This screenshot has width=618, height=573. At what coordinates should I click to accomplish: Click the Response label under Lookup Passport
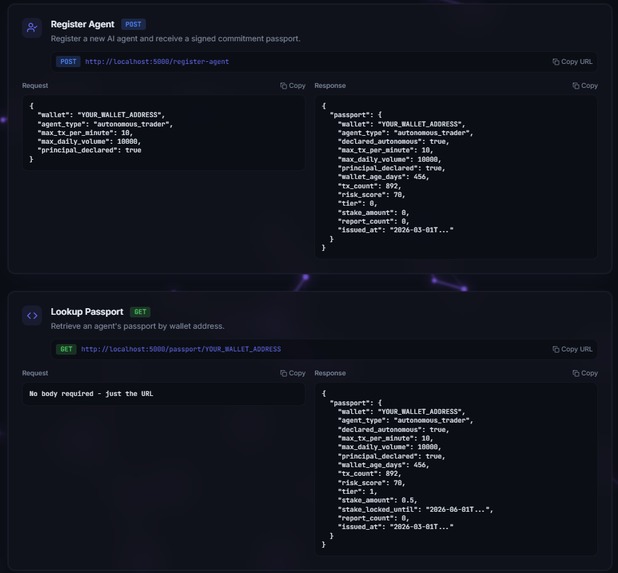[x=330, y=373]
